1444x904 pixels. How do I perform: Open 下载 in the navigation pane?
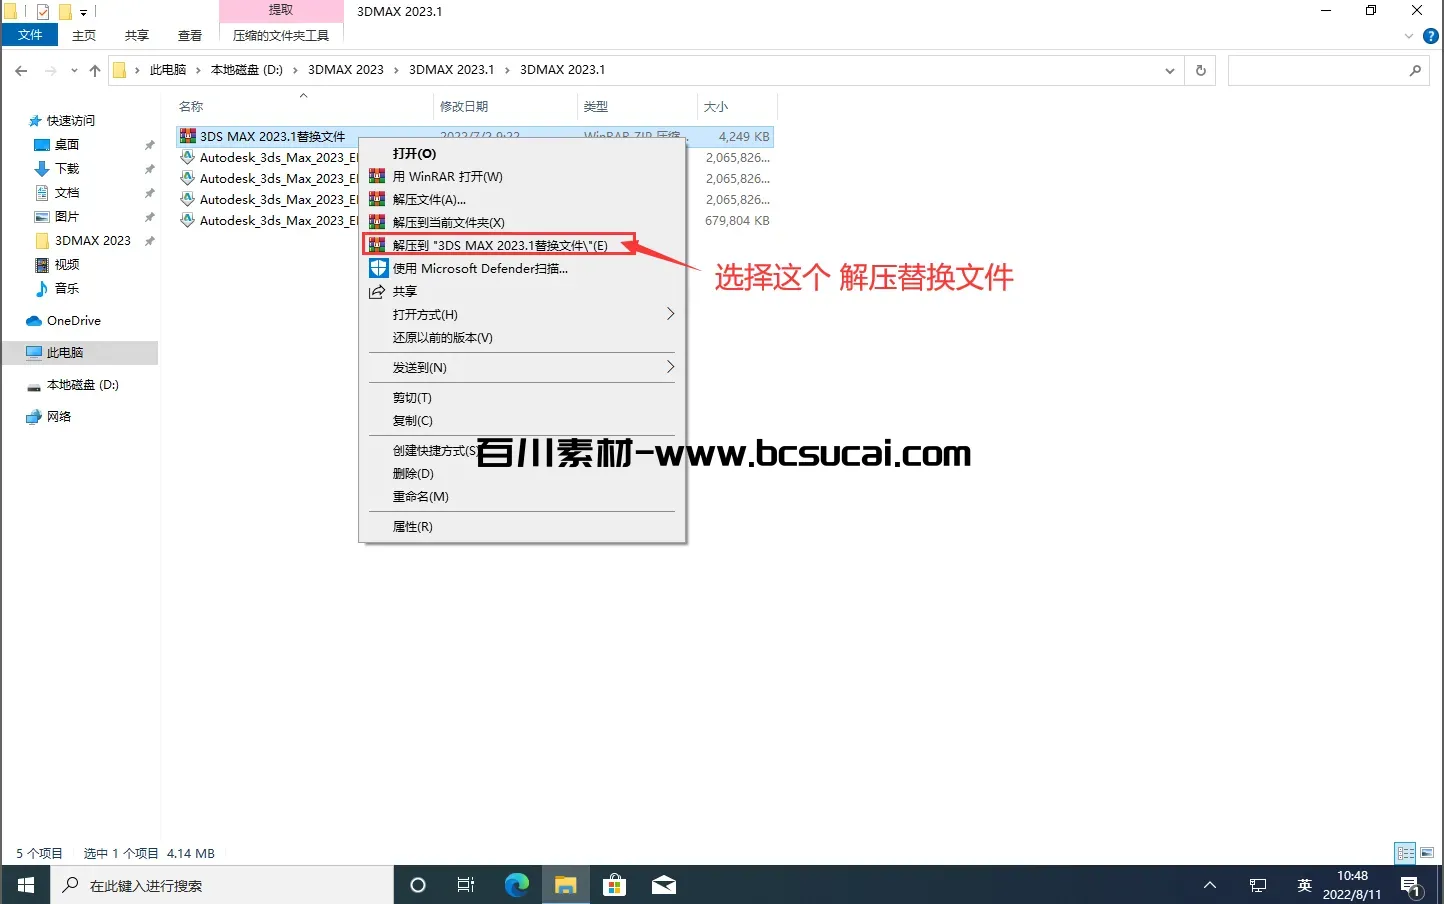[67, 169]
